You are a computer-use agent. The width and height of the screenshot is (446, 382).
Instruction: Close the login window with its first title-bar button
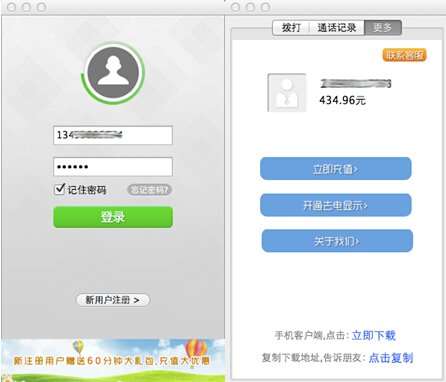coord(12,7)
